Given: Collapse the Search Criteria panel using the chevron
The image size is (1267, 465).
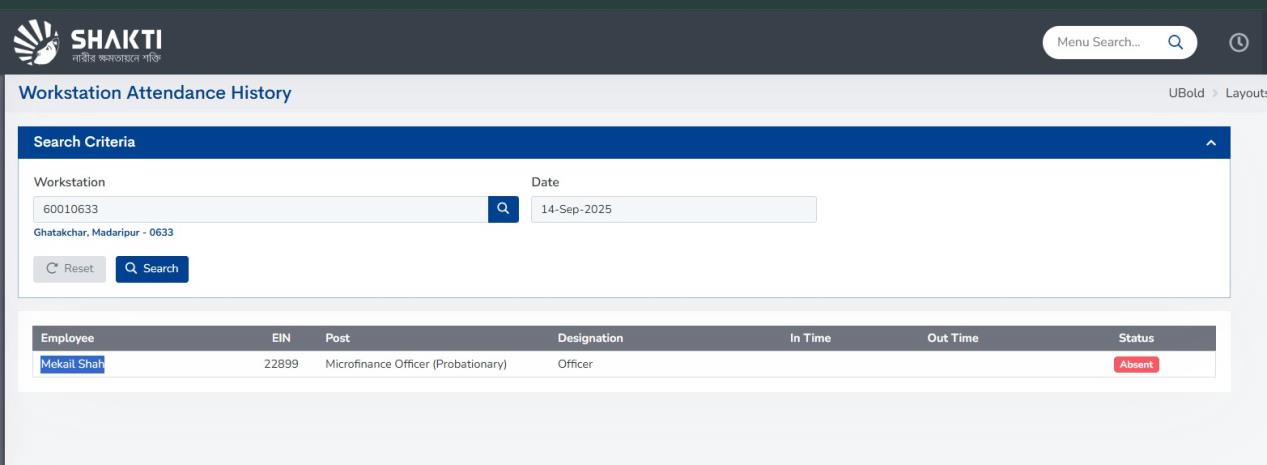Looking at the screenshot, I should pos(1211,143).
